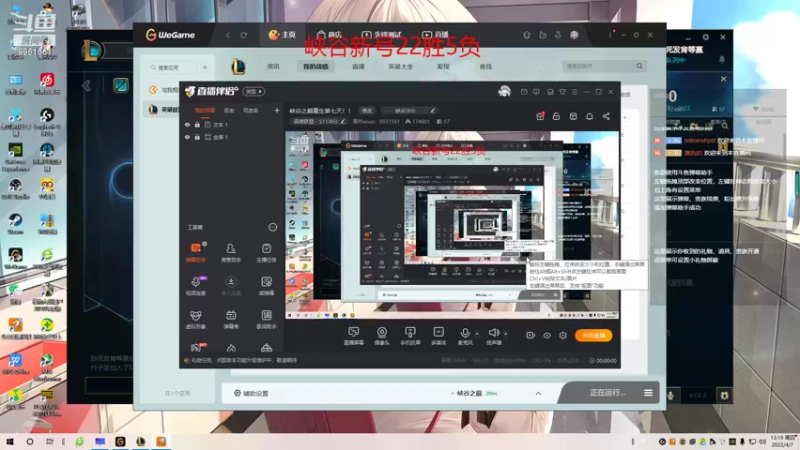Open the 歌词助手 tool
800x450 pixels.
click(266, 319)
